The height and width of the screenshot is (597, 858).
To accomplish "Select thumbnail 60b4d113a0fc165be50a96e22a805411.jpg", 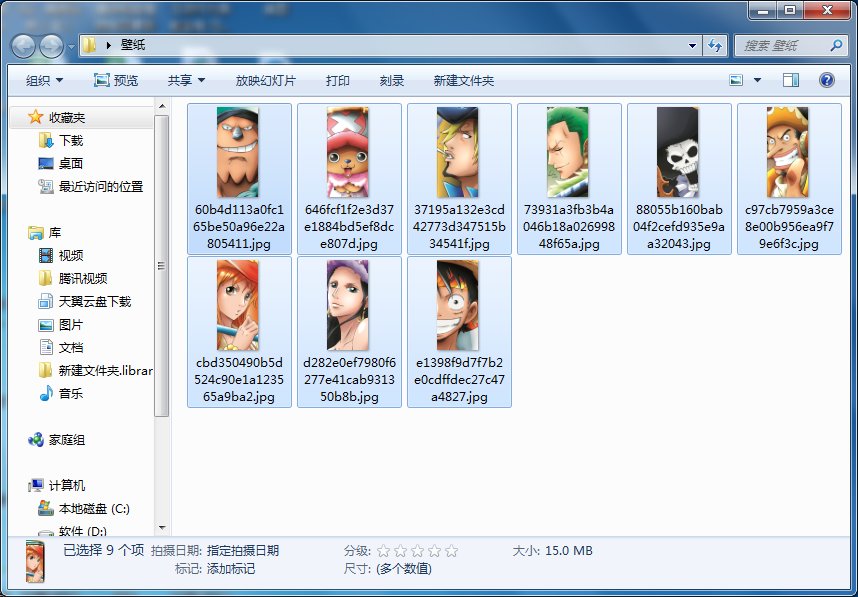I will pyautogui.click(x=239, y=179).
